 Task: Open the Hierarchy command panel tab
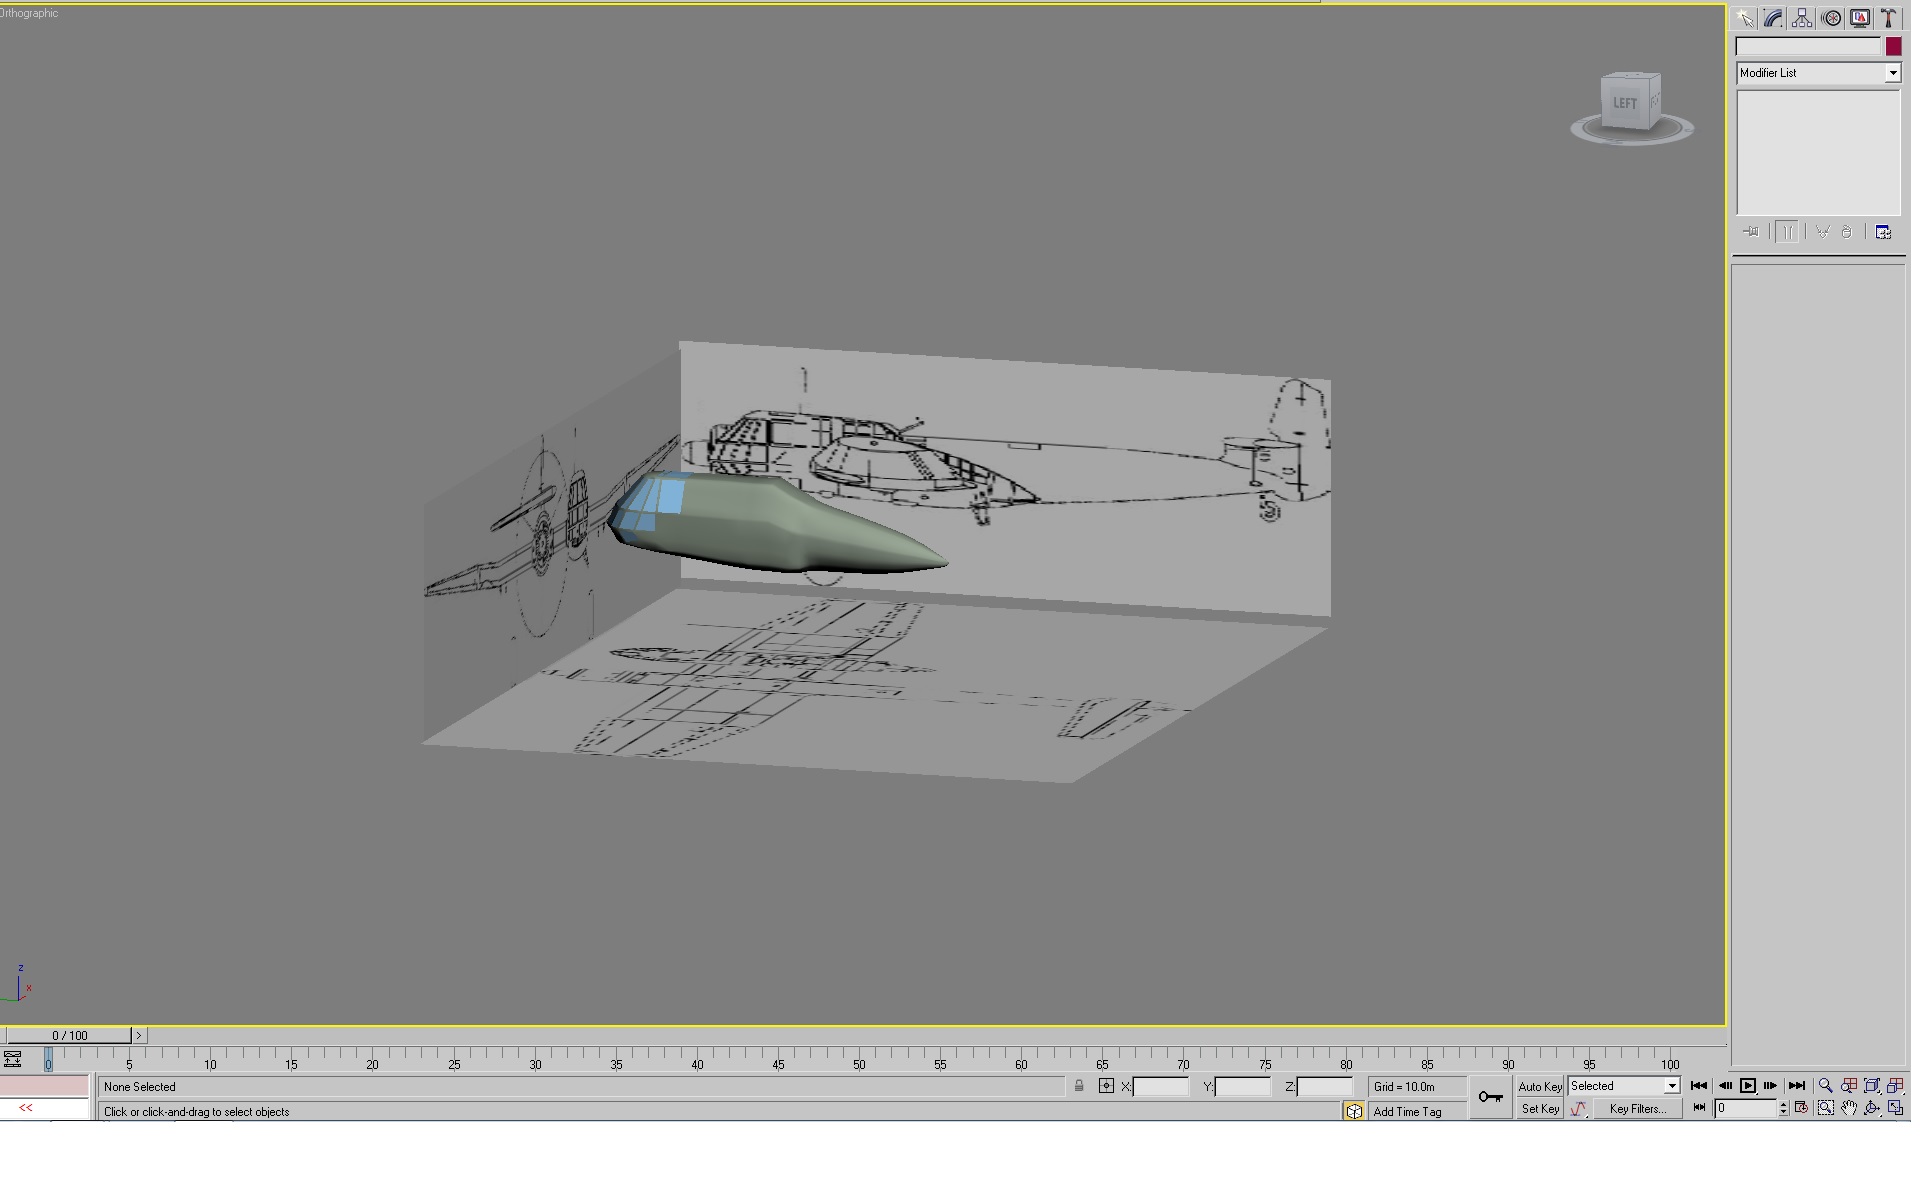point(1802,18)
